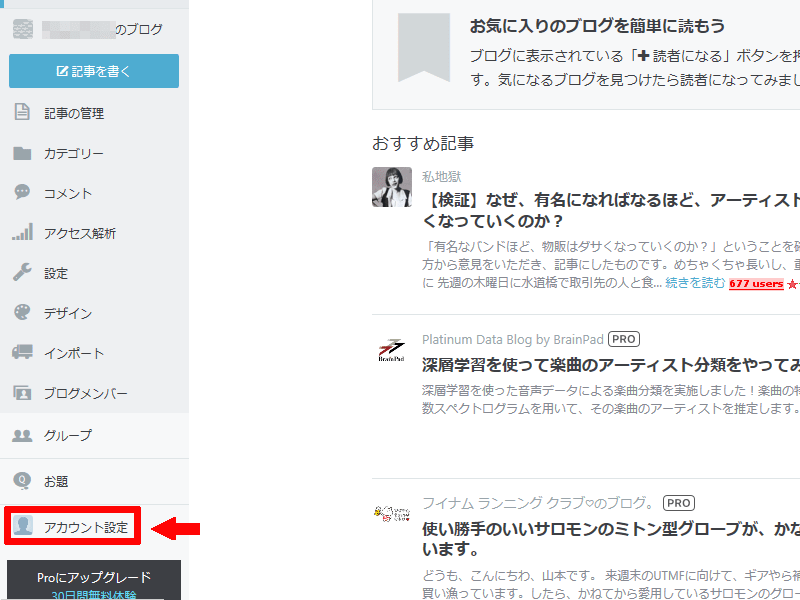
Task: Open the カテゴリー menu item
Action: tap(74, 153)
